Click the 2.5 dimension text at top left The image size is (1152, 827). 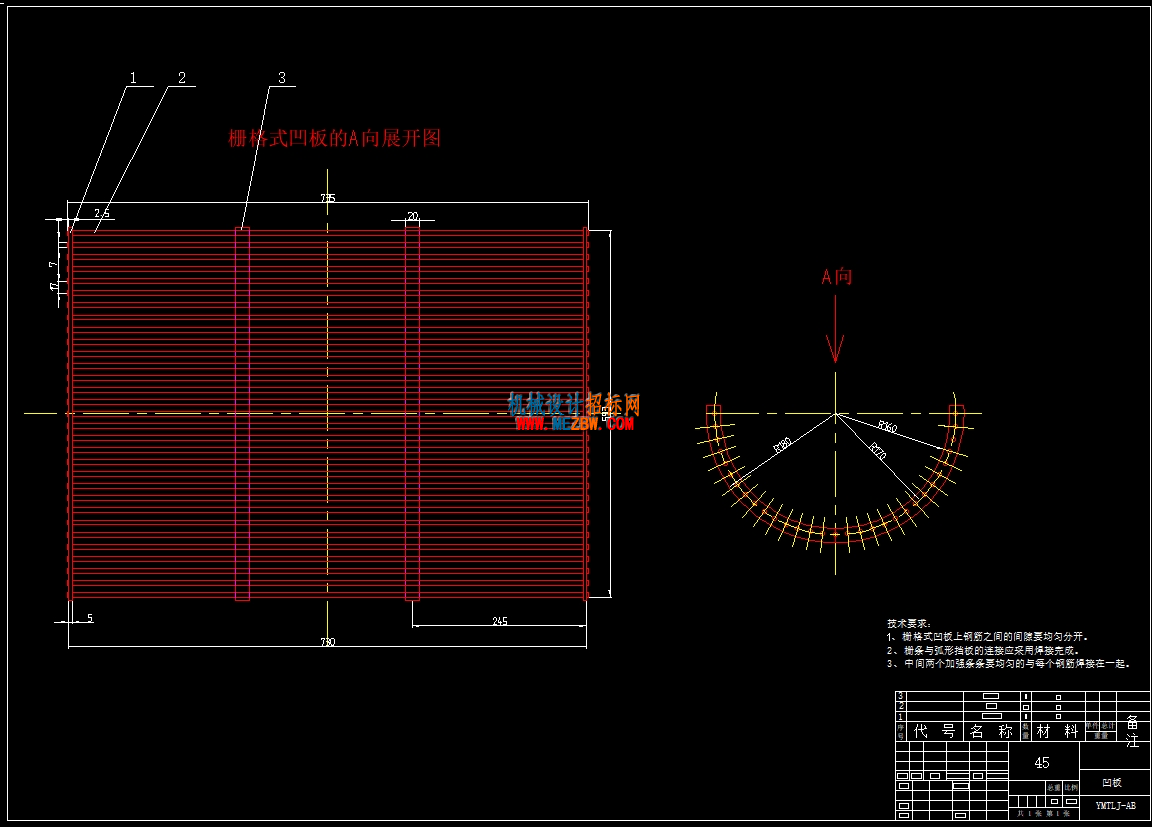coord(102,213)
